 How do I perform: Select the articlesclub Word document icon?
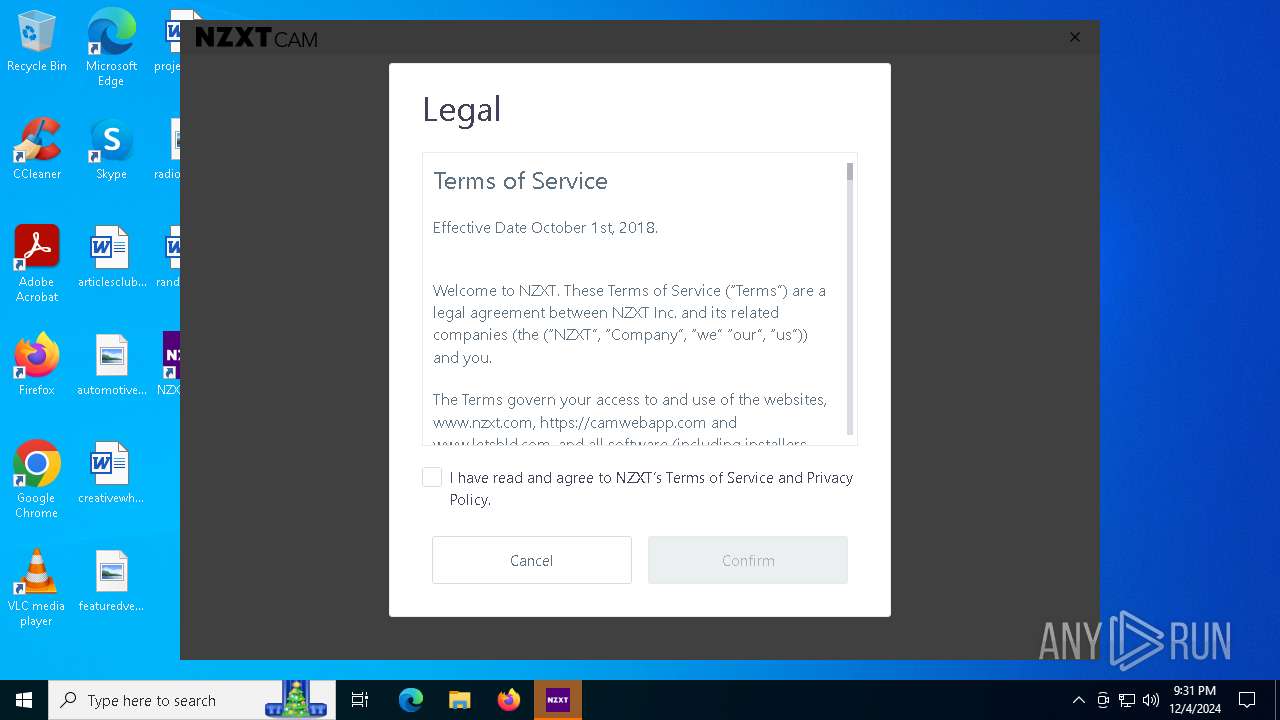112,257
